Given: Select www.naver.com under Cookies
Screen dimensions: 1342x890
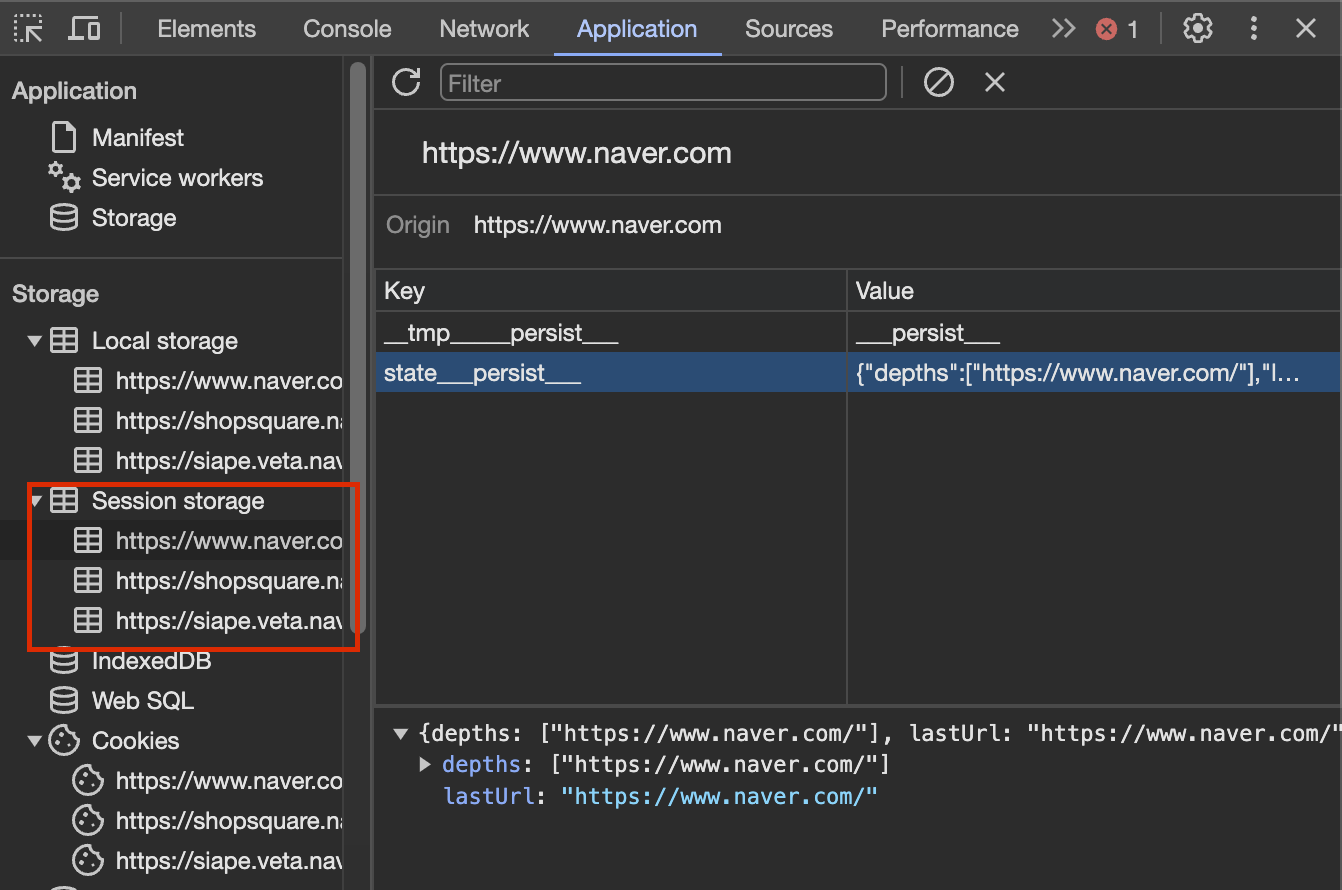Looking at the screenshot, I should [228, 781].
